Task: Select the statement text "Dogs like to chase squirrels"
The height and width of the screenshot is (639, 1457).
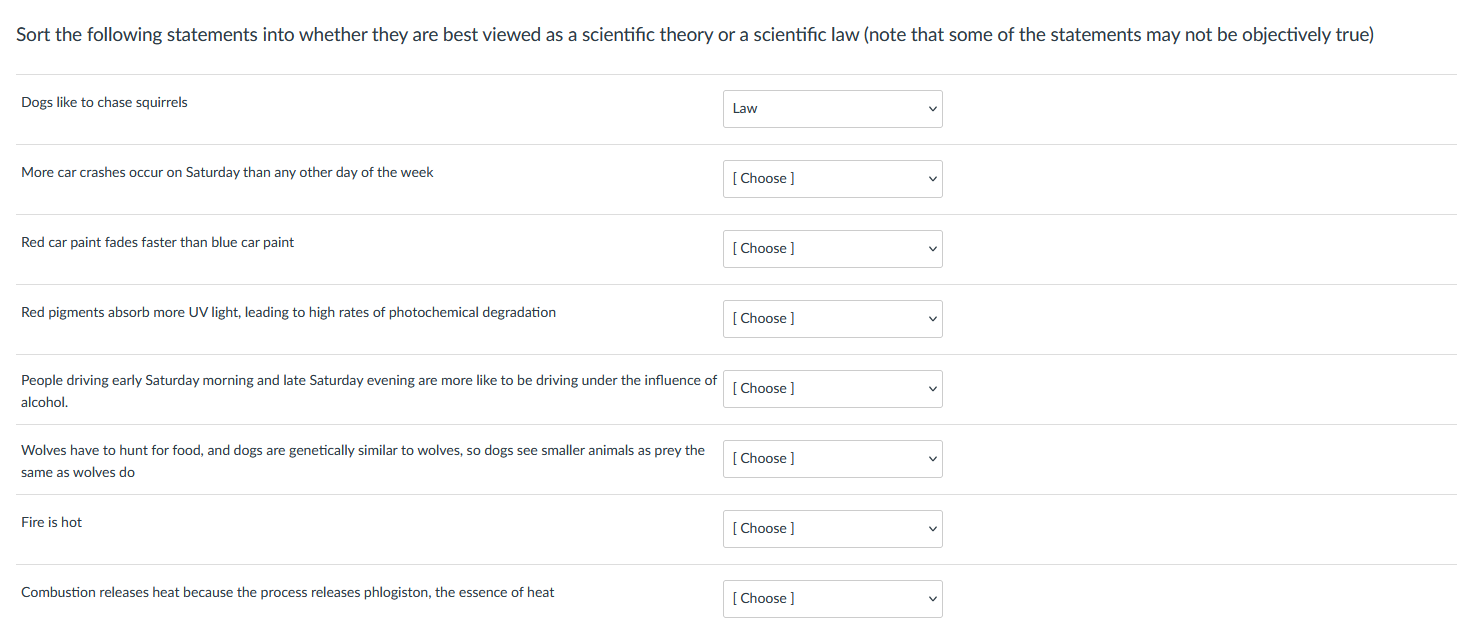Action: coord(104,101)
